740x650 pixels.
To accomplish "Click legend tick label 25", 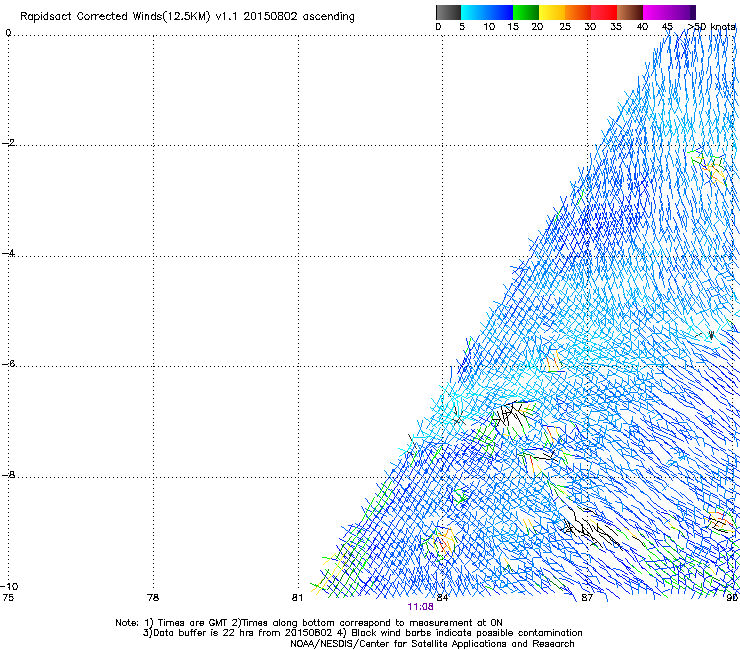I will pos(565,26).
